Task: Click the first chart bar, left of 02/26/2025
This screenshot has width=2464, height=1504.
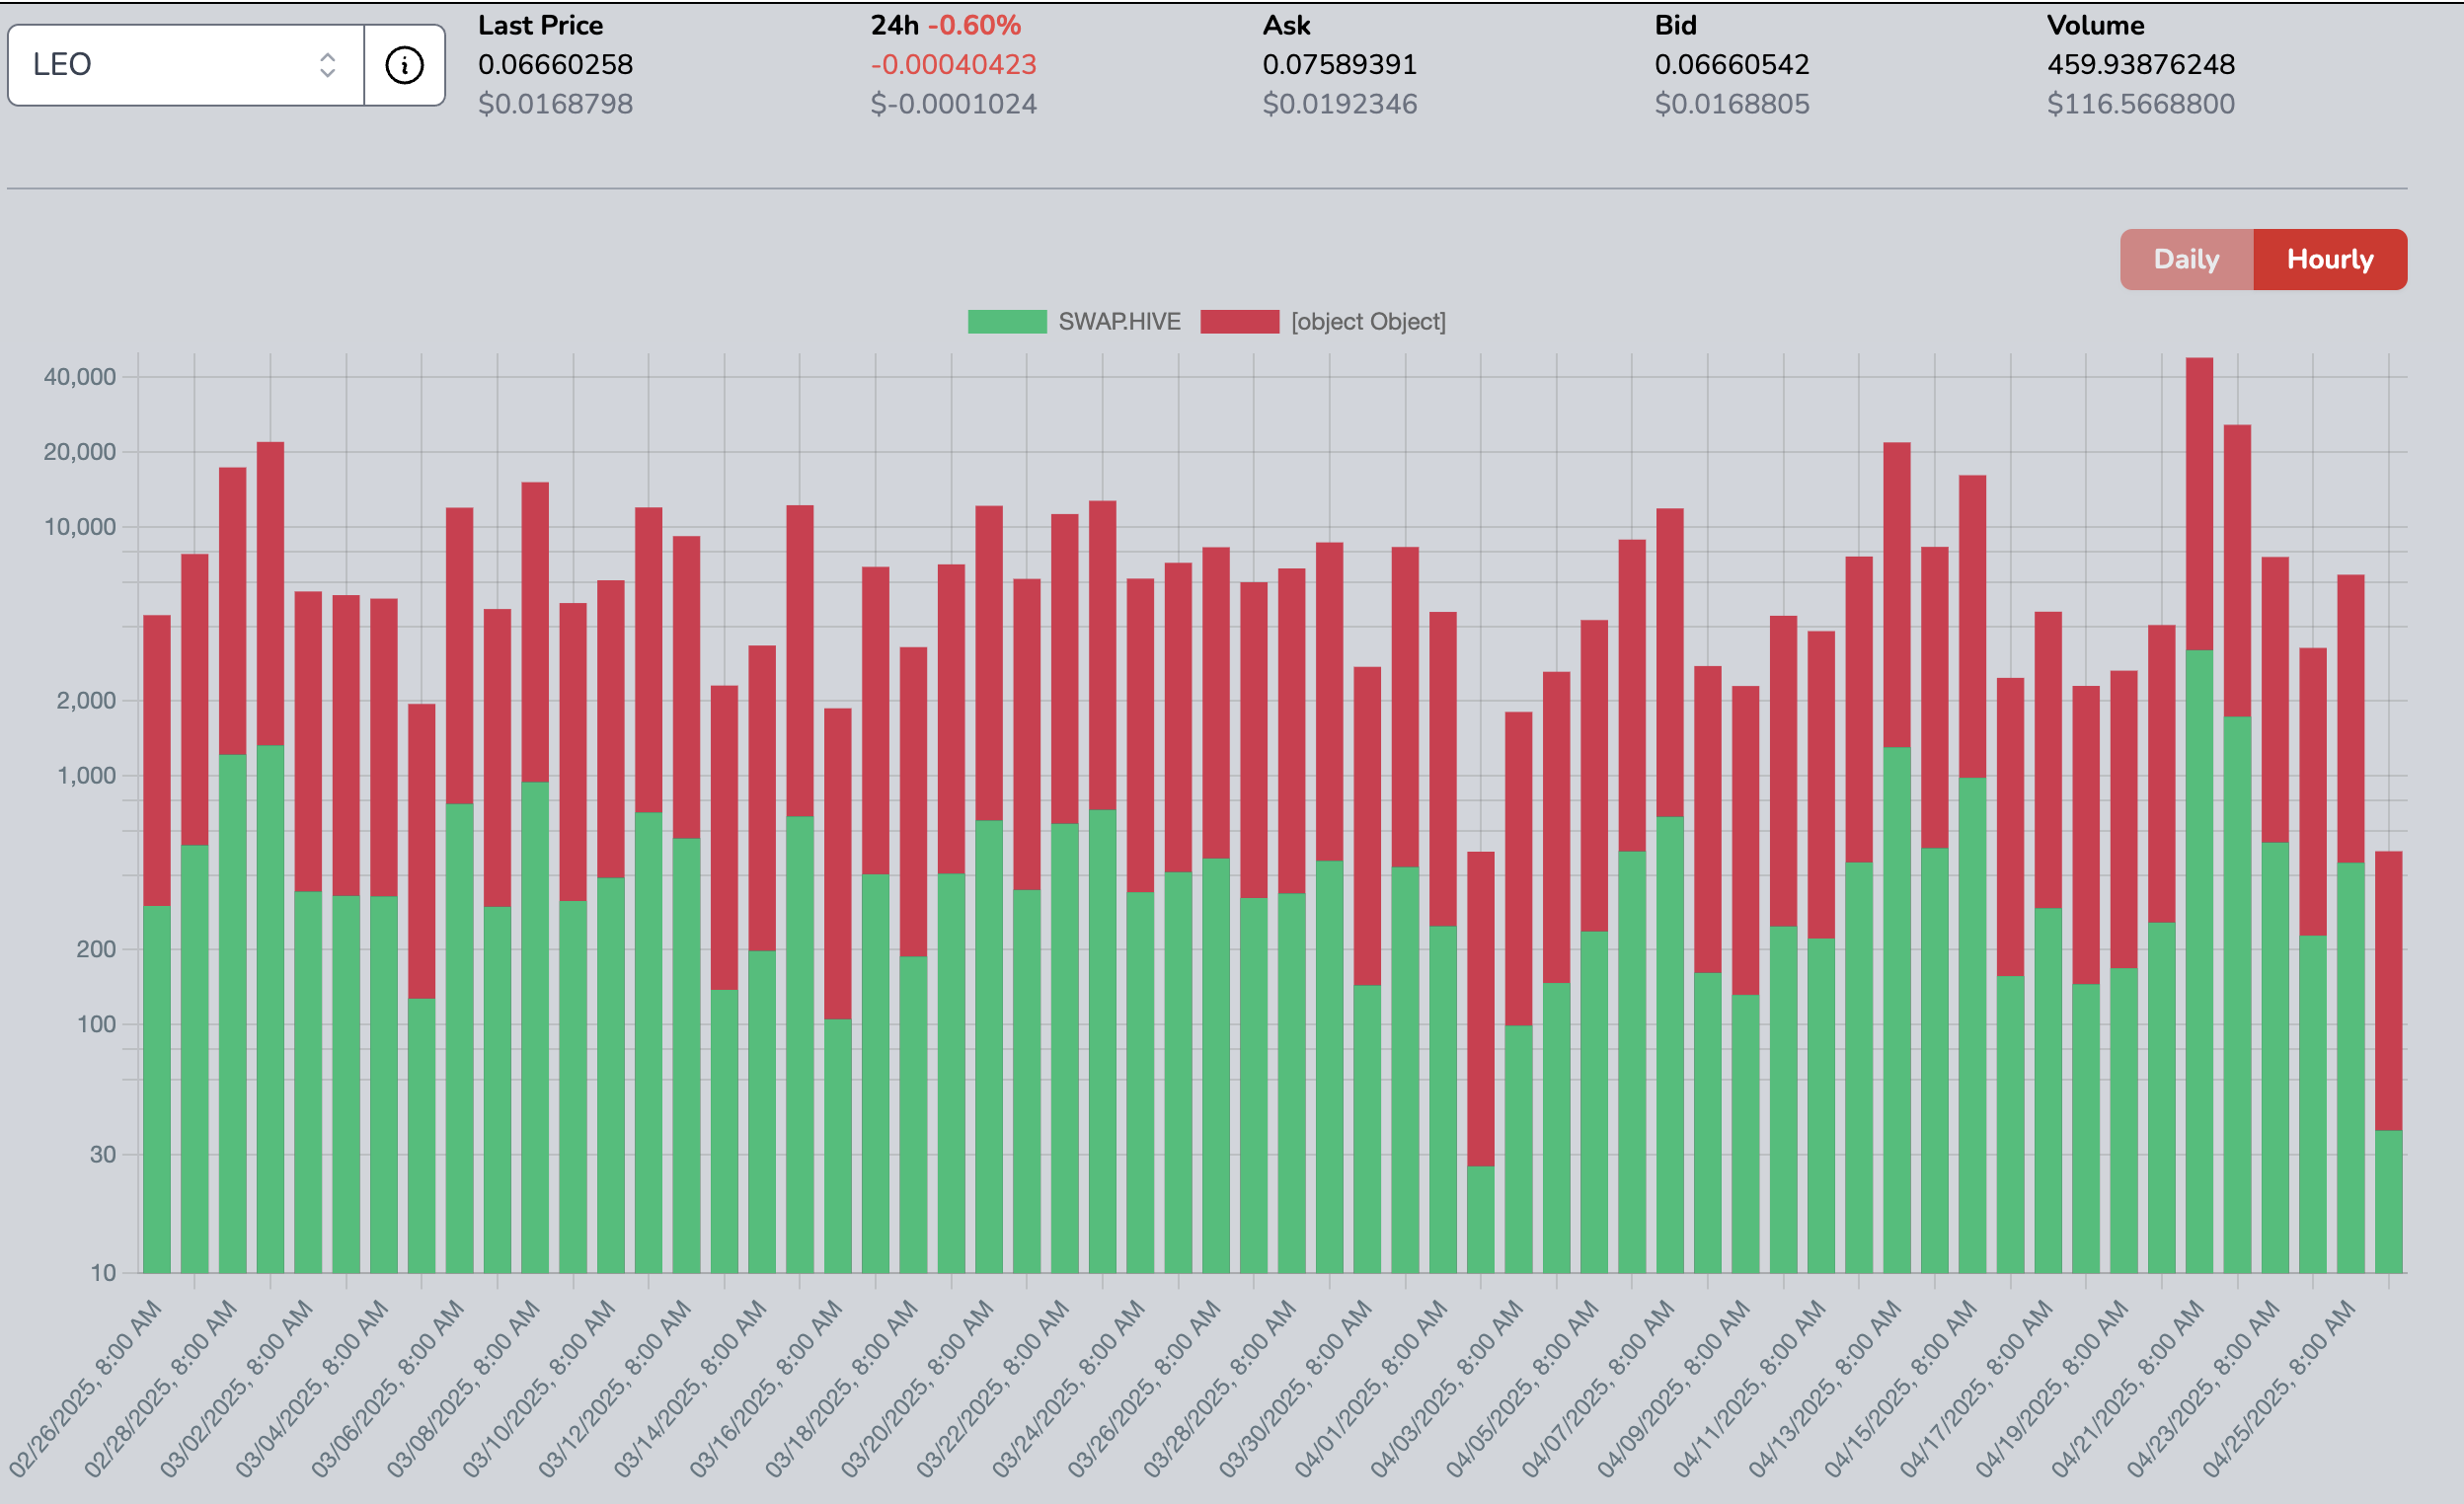Action: pos(157,944)
